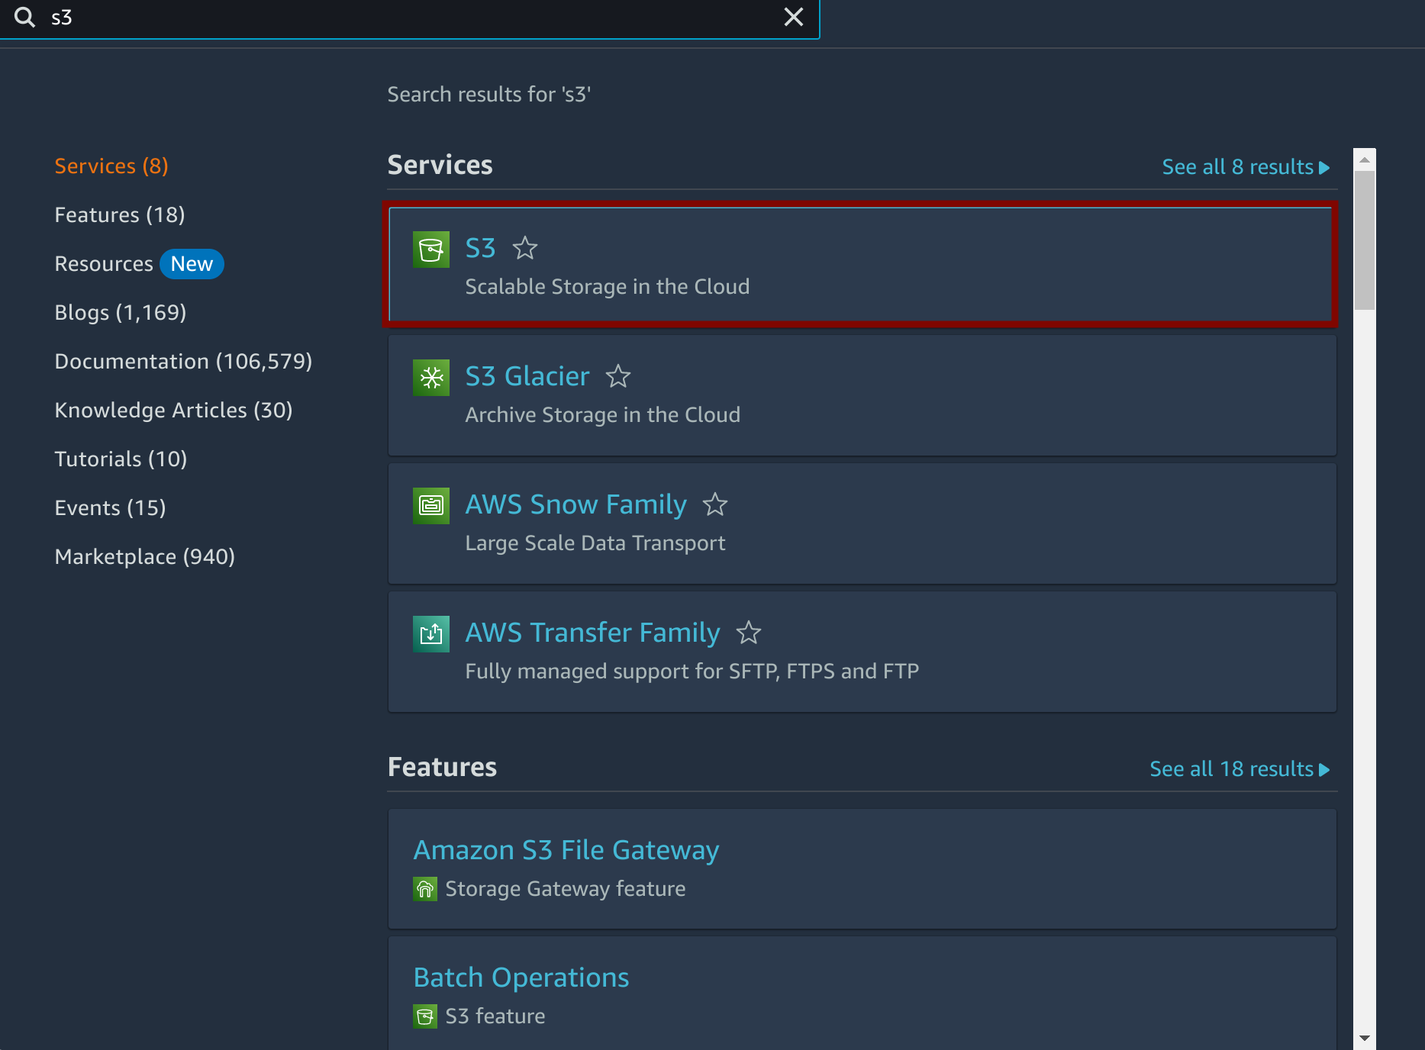
Task: Click the S3 bucket service icon
Action: point(431,249)
